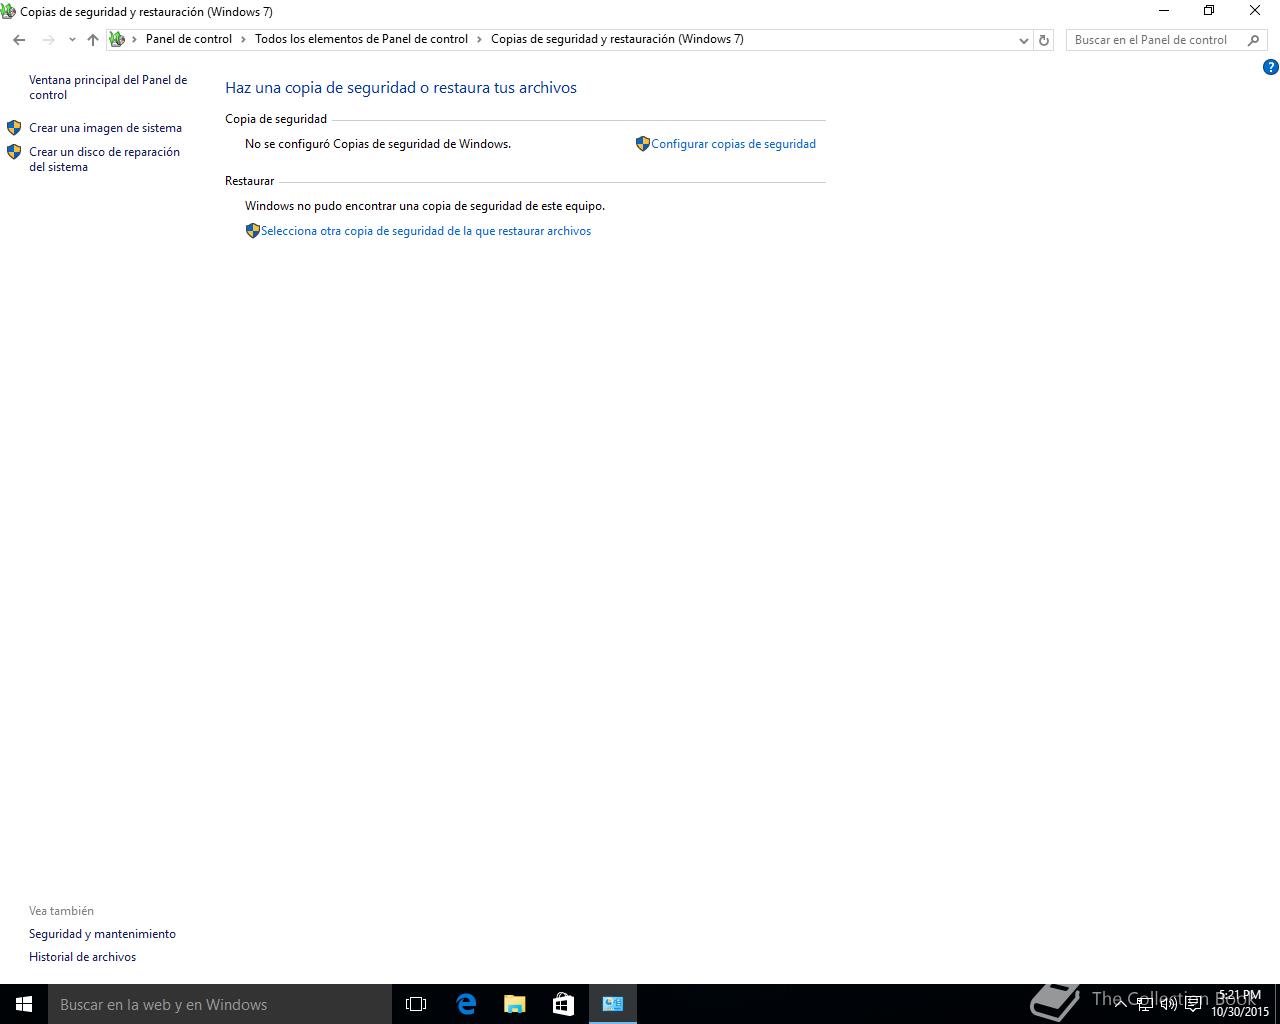Click the Up one level arrow

(x=93, y=40)
